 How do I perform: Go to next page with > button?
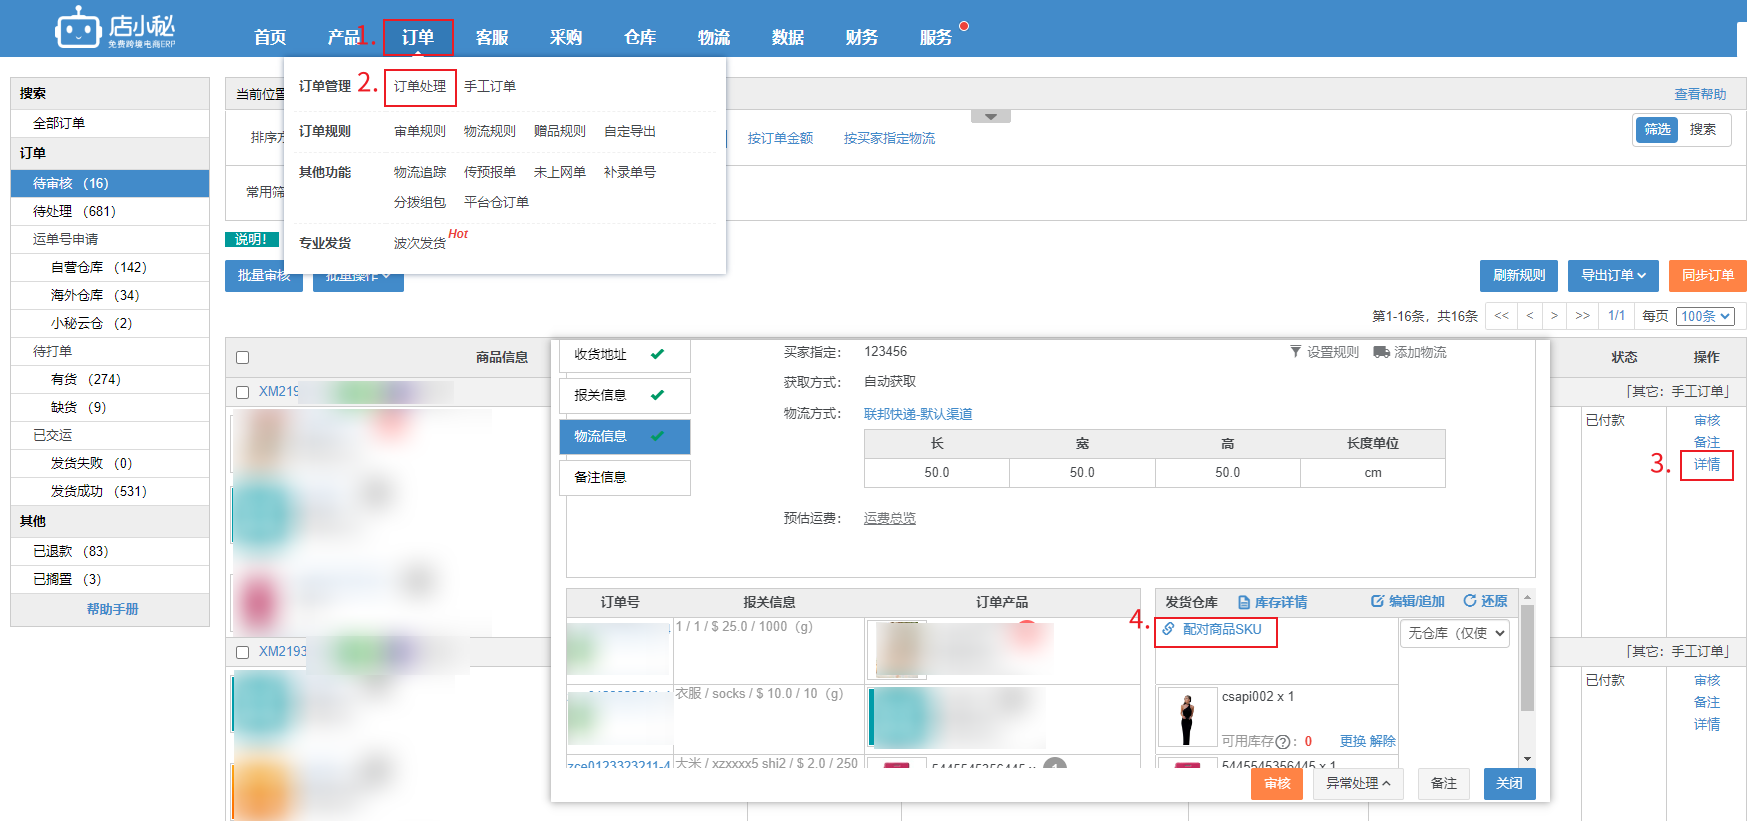(x=1554, y=316)
